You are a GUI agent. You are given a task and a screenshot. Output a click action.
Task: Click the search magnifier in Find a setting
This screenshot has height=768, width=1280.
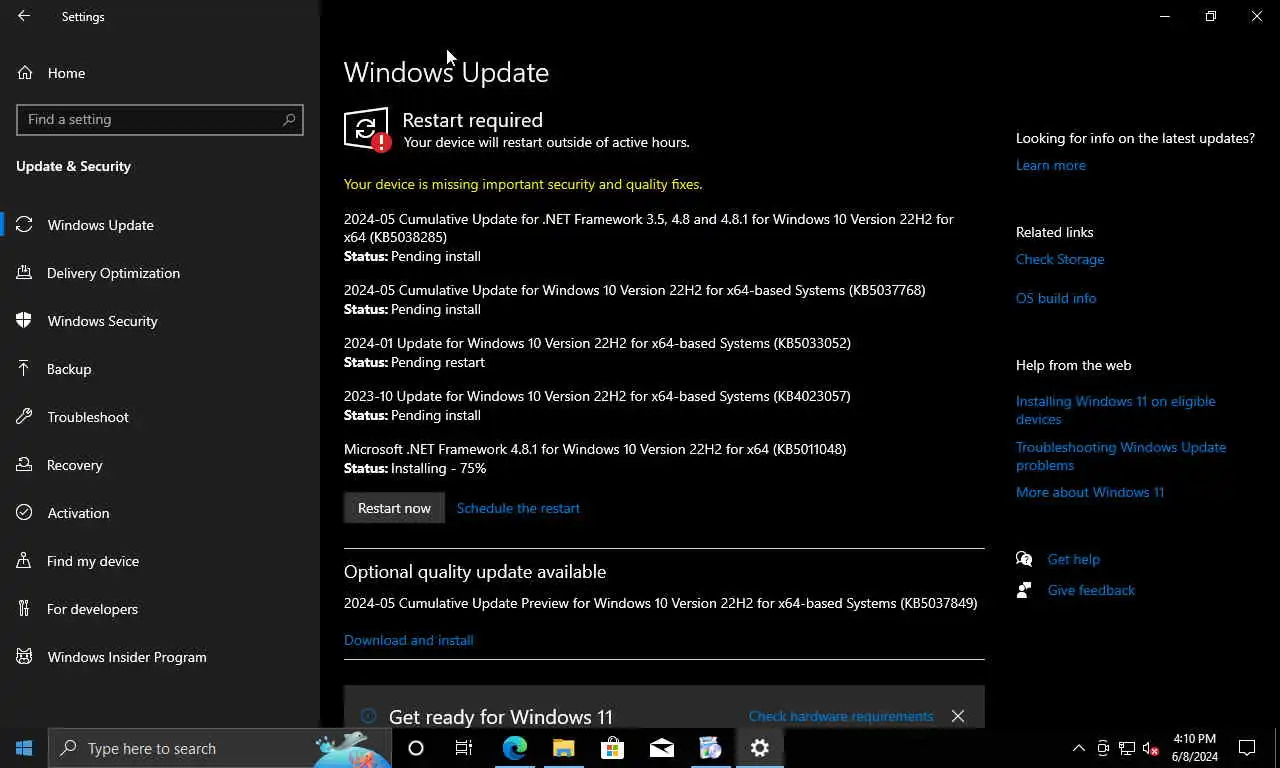[x=289, y=119]
